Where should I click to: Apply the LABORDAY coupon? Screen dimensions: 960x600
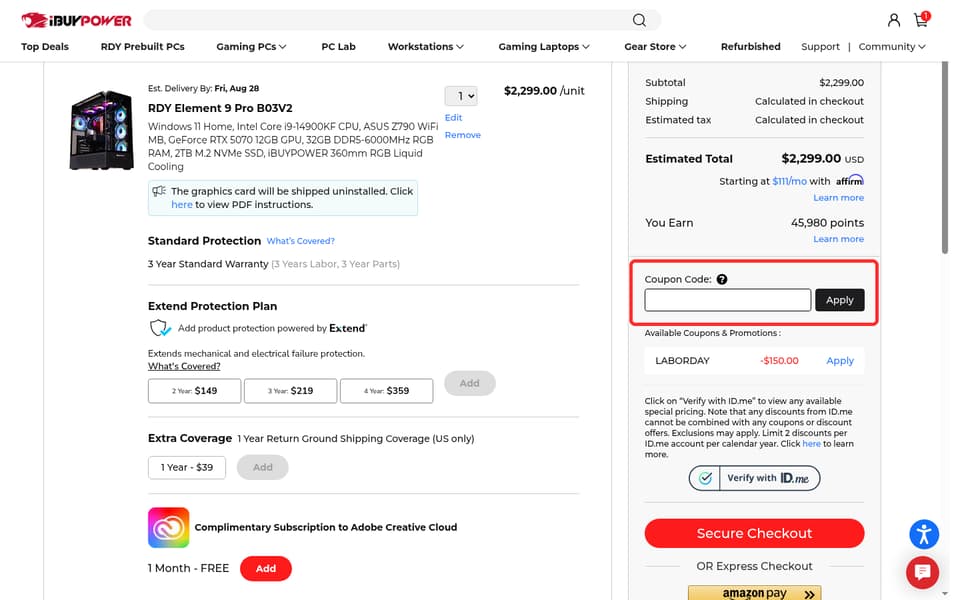pos(840,361)
